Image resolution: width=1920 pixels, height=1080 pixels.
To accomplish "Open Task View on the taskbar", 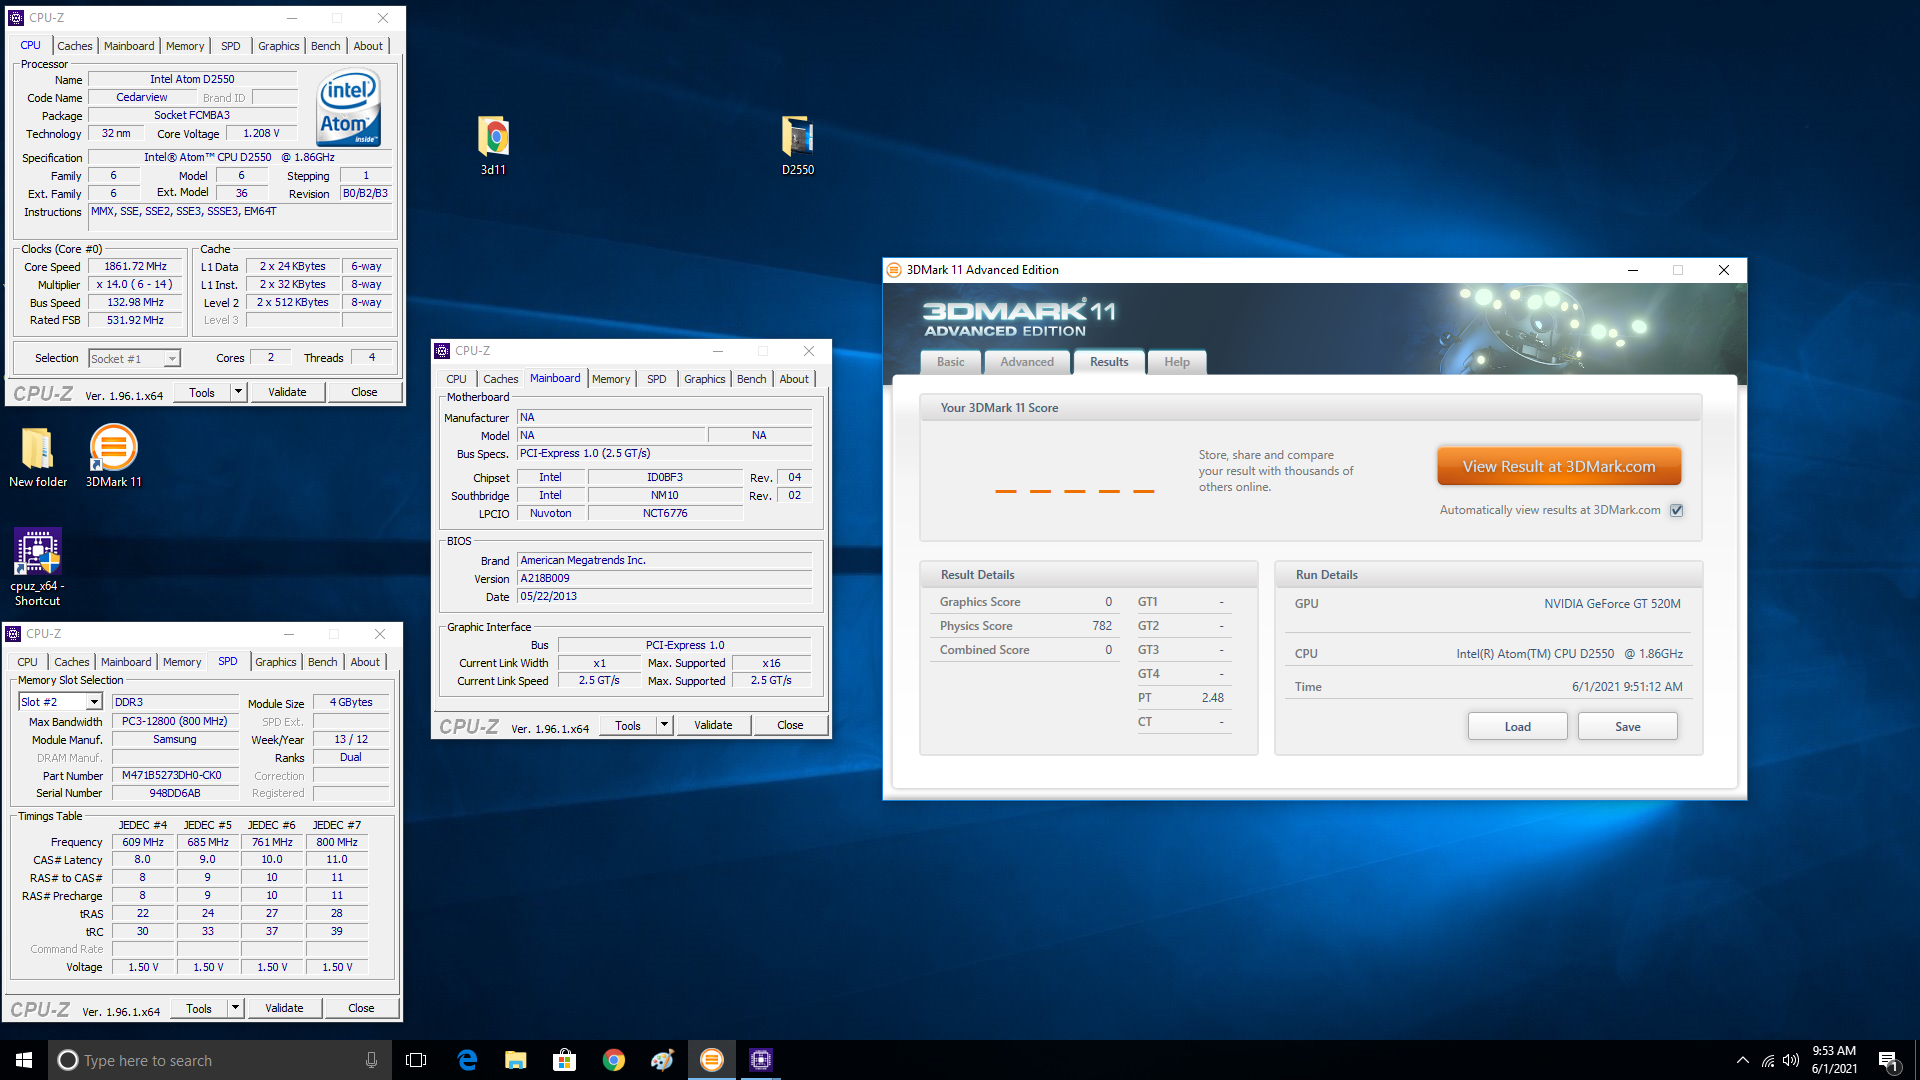I will click(x=416, y=1060).
